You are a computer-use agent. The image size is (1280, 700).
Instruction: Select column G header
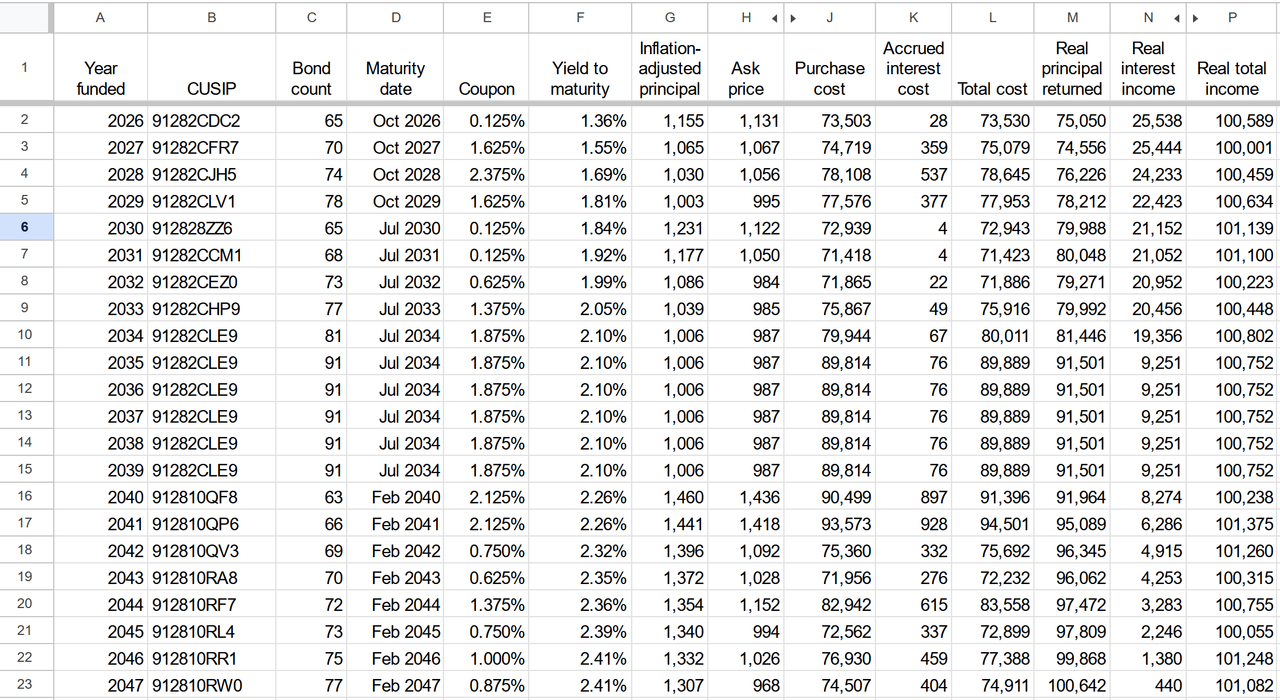click(670, 17)
